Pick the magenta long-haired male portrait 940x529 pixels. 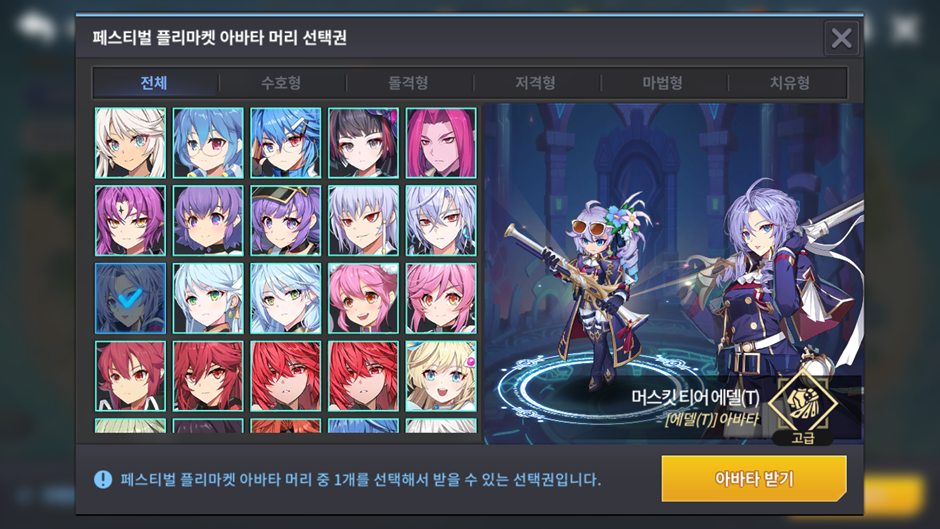(441, 143)
